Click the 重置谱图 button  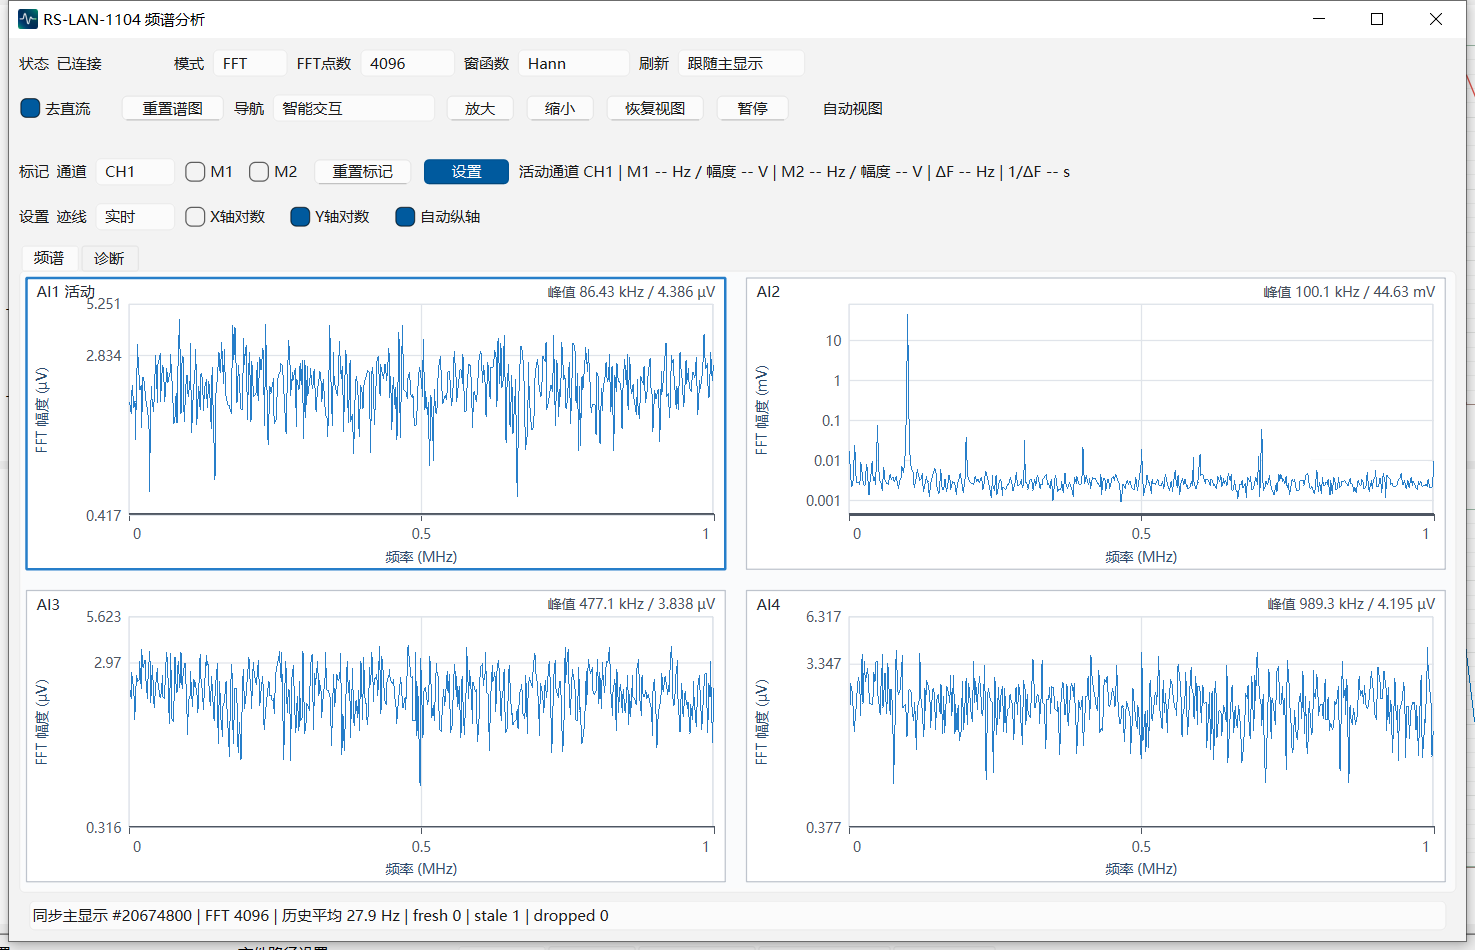172,109
